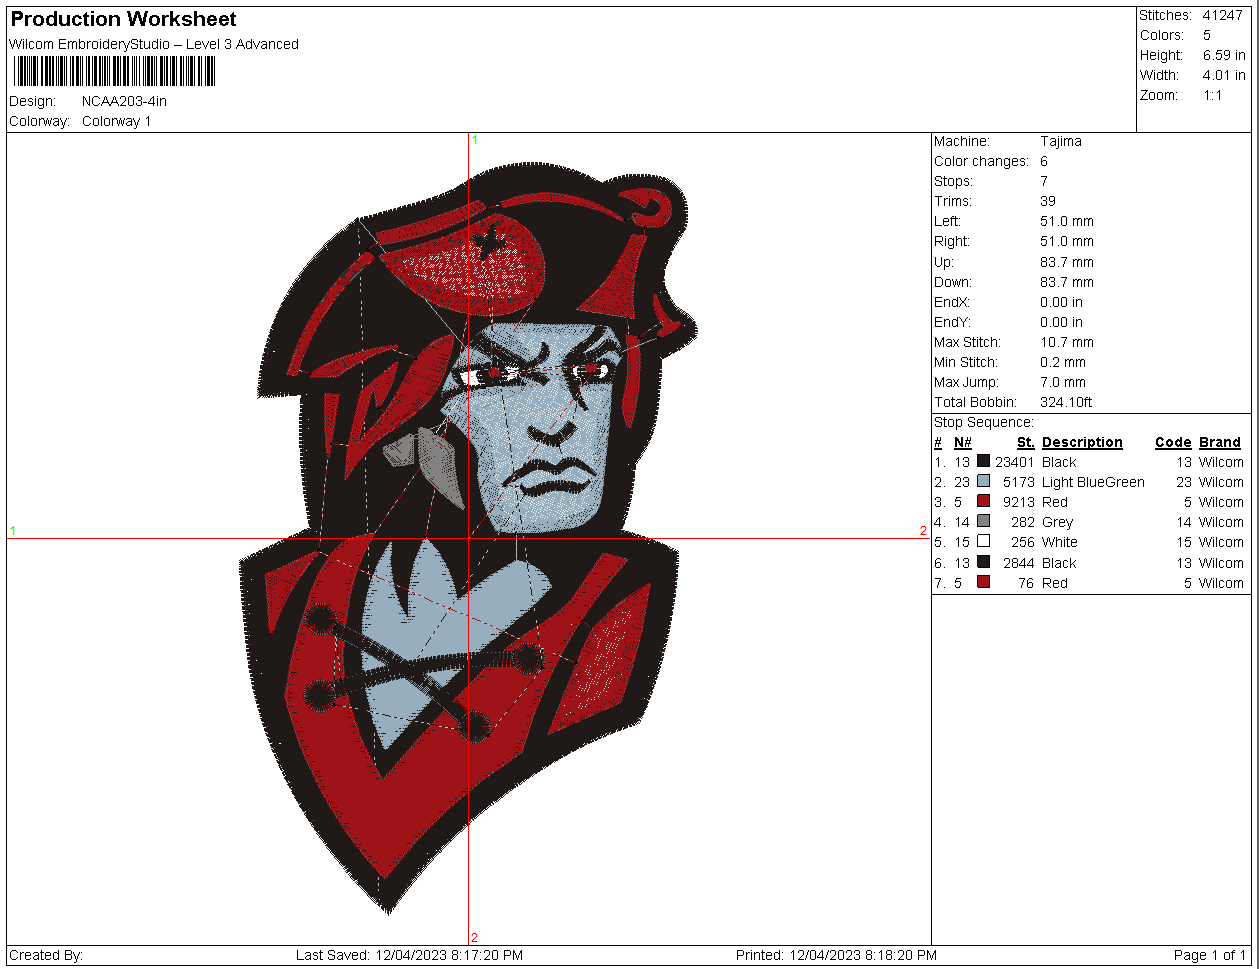Click the black thread swatch for stop 1
This screenshot has height=969, width=1259.
(983, 462)
